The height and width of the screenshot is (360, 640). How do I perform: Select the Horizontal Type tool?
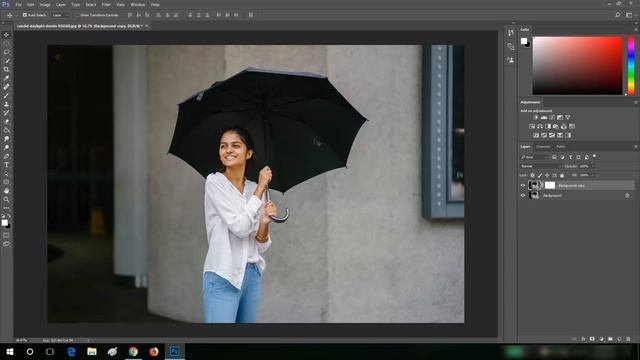pyautogui.click(x=6, y=165)
